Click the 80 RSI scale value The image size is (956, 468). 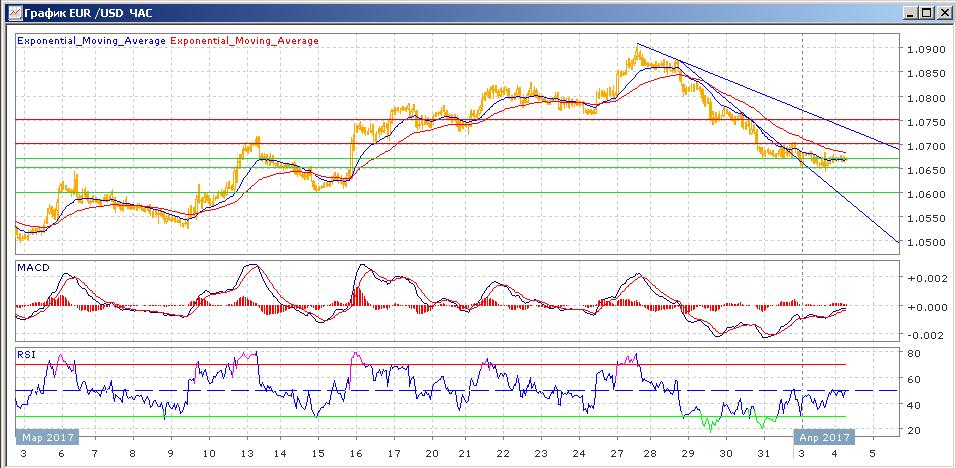point(913,353)
